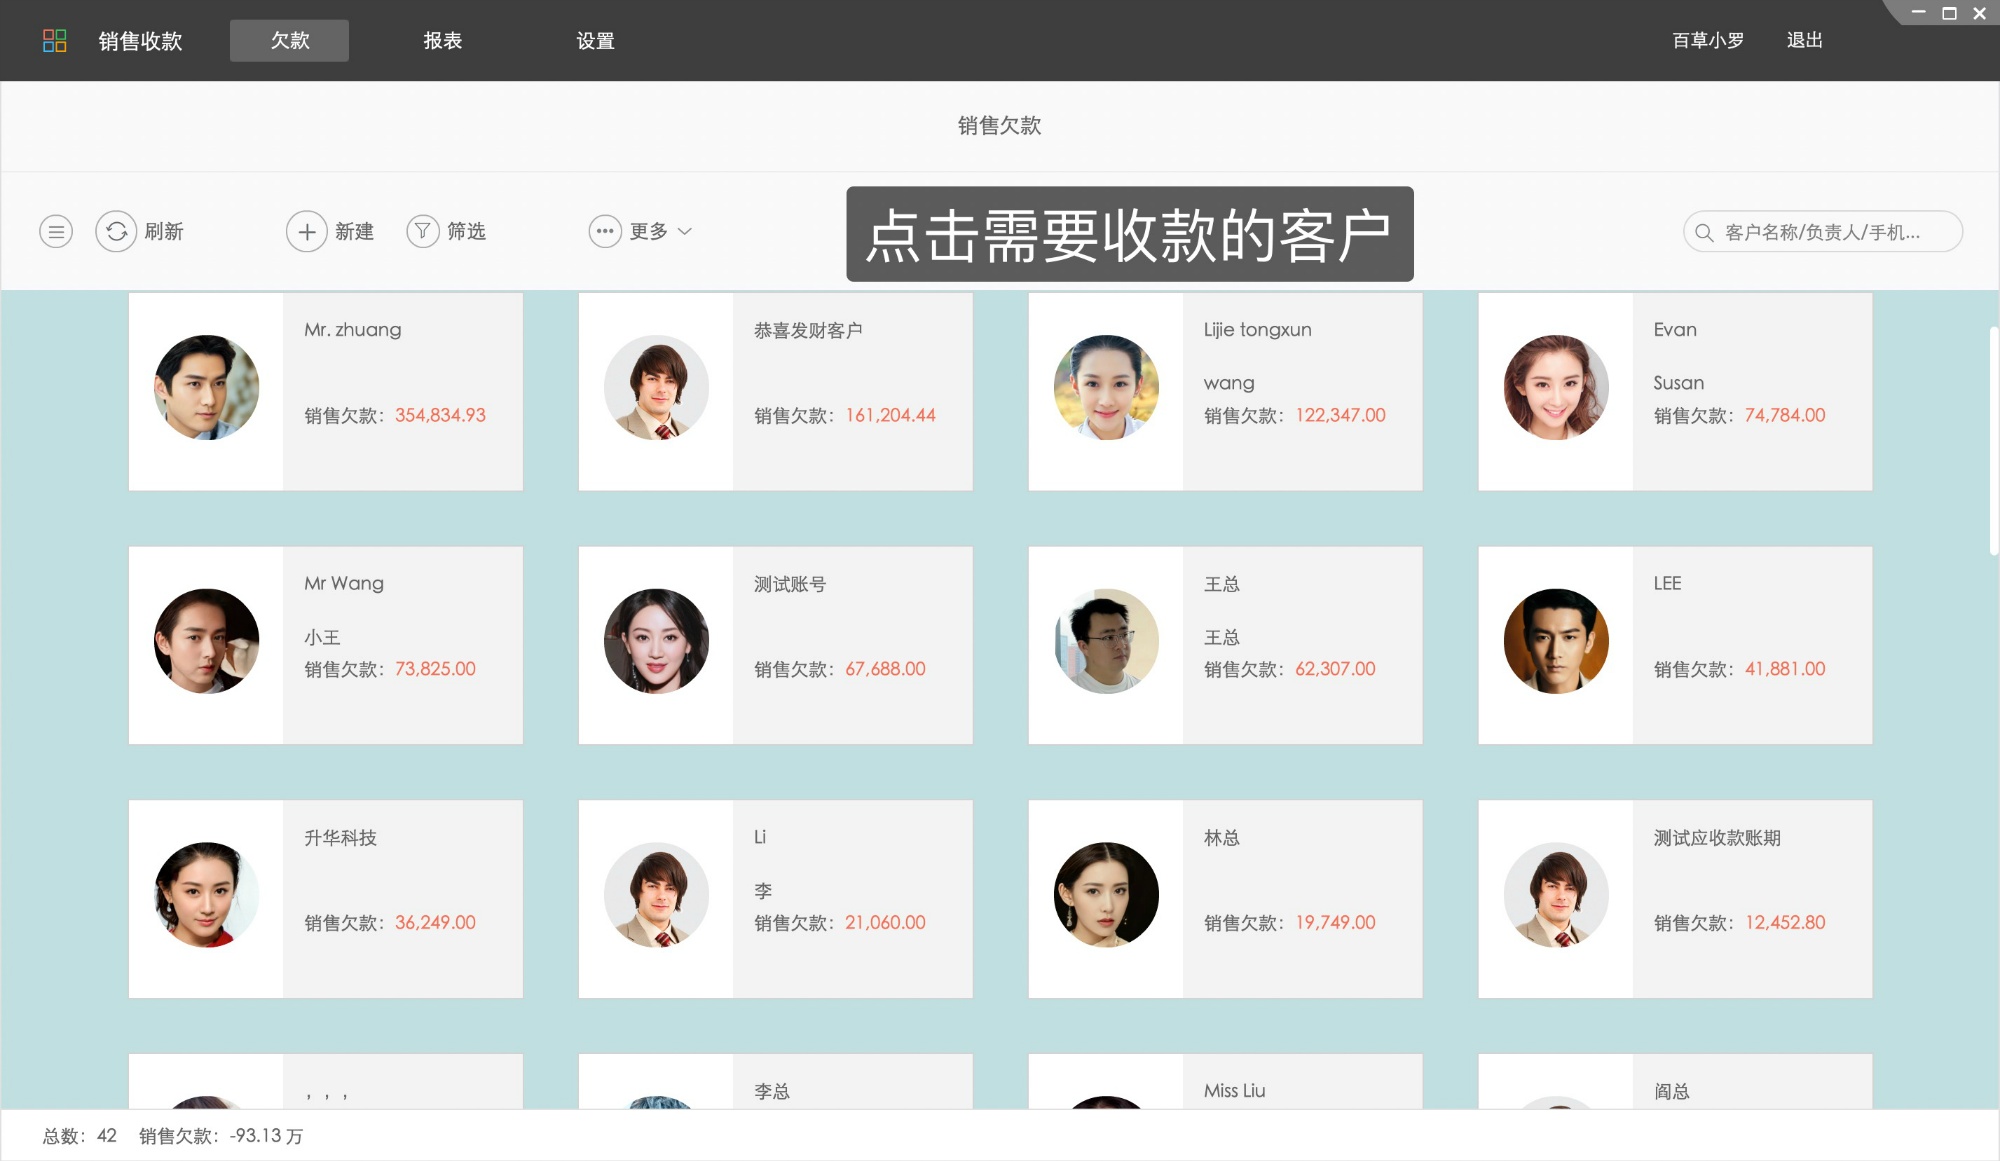
Task: Expand the 更多 dropdown chevron
Action: coord(687,231)
